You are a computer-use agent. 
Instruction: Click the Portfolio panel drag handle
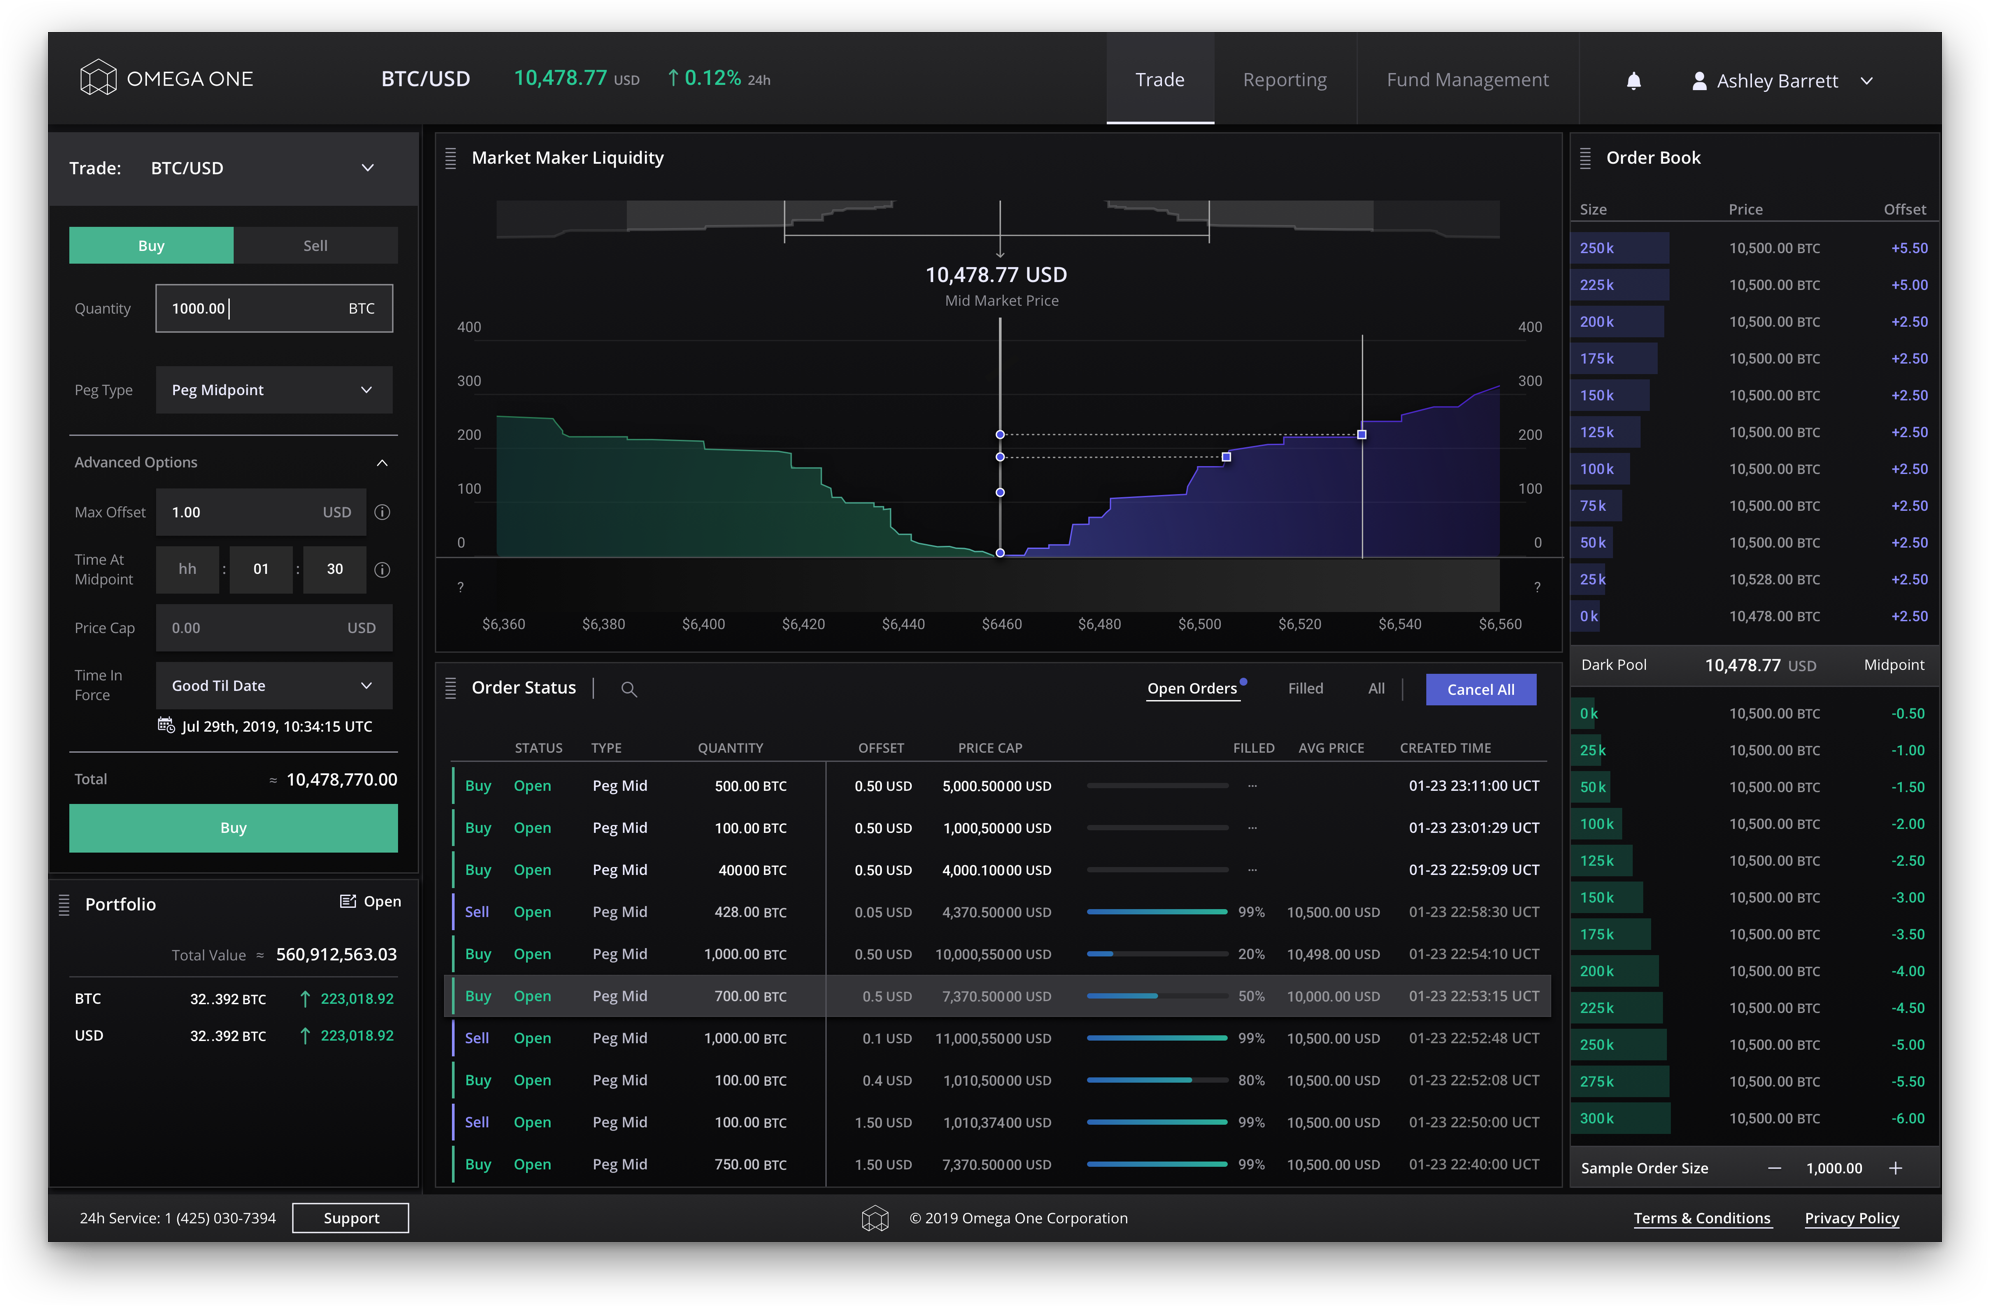[x=64, y=905]
